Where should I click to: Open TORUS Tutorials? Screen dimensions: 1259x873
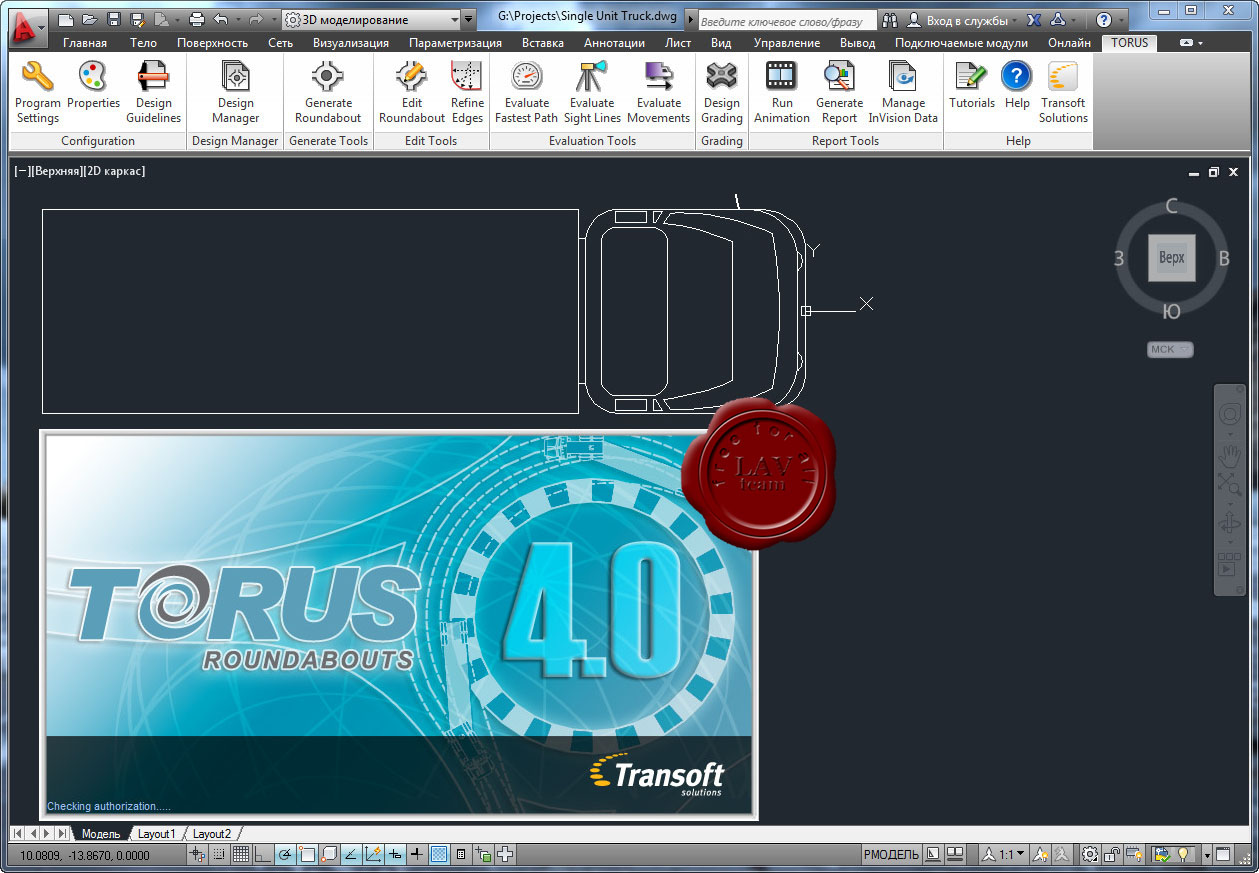pos(971,85)
